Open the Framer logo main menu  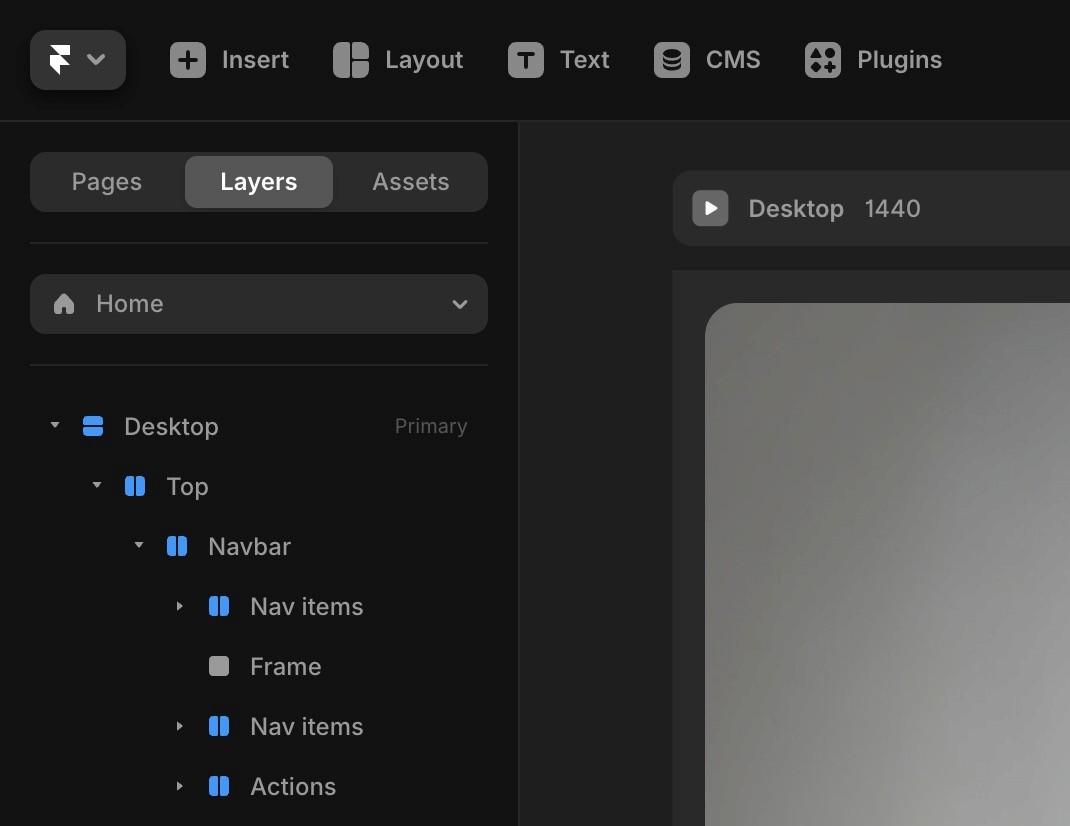[78, 60]
